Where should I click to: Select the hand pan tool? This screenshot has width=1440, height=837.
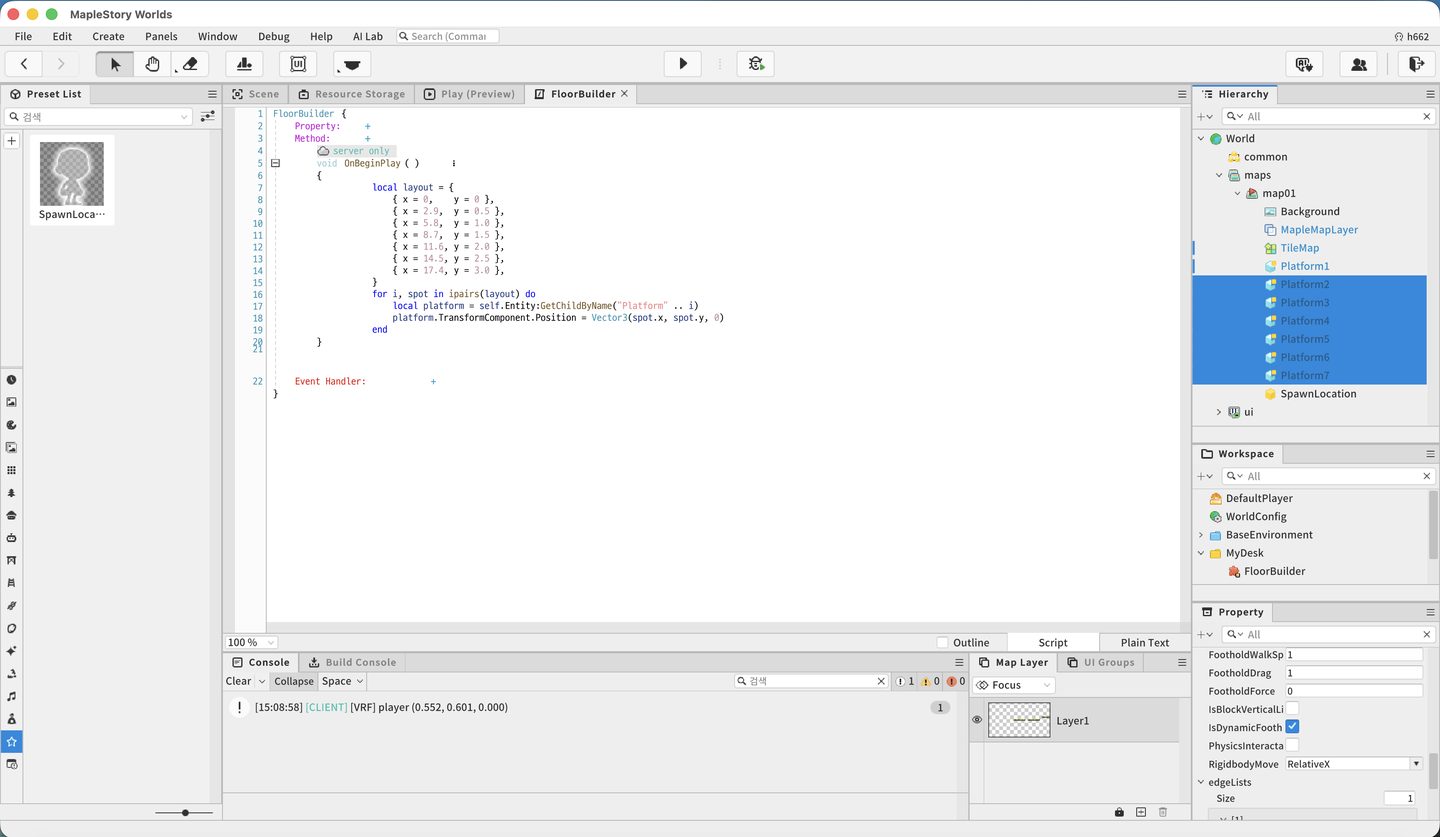click(152, 64)
